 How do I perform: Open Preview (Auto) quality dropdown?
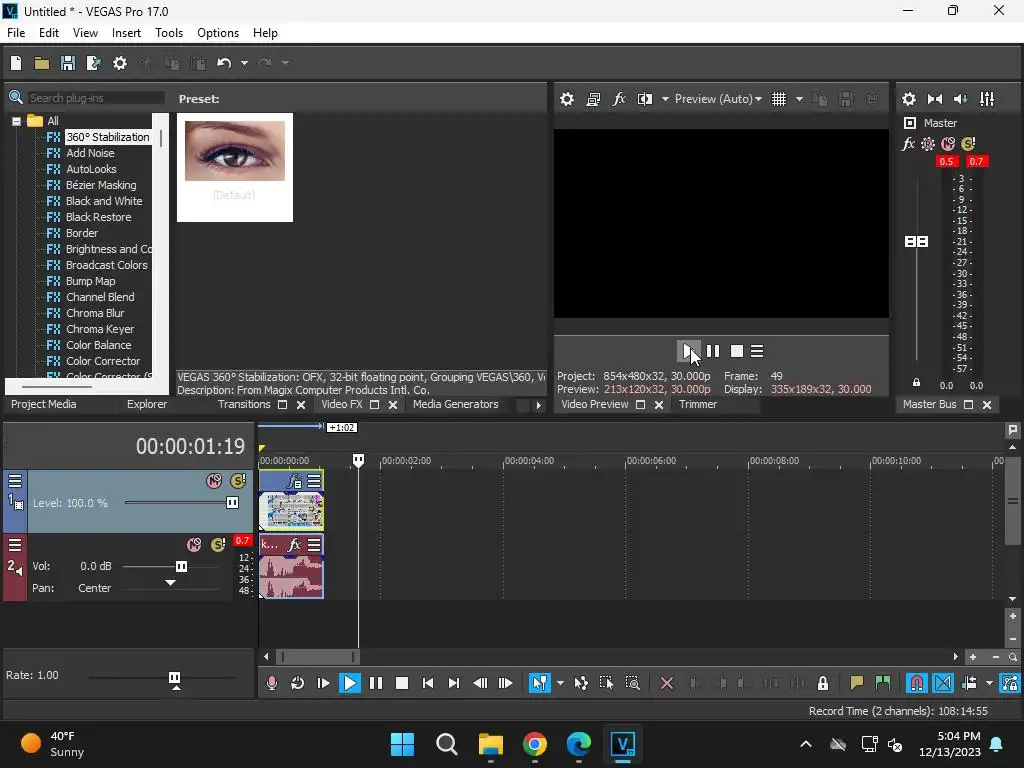pyautogui.click(x=718, y=99)
